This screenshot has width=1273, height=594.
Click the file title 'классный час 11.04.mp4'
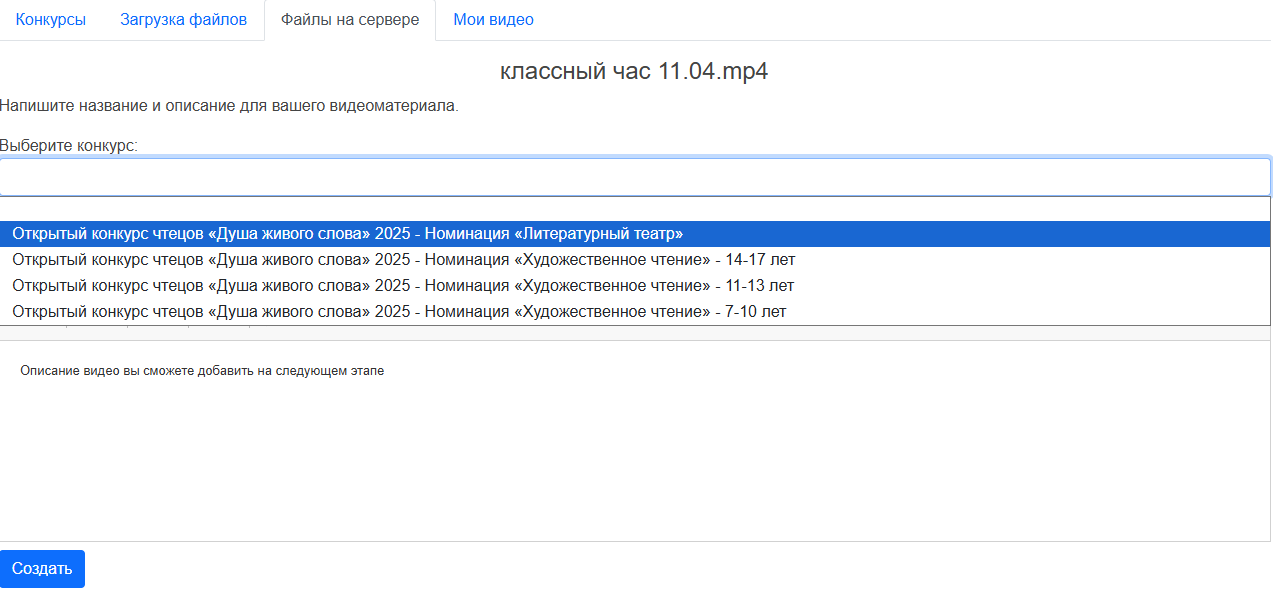click(634, 72)
